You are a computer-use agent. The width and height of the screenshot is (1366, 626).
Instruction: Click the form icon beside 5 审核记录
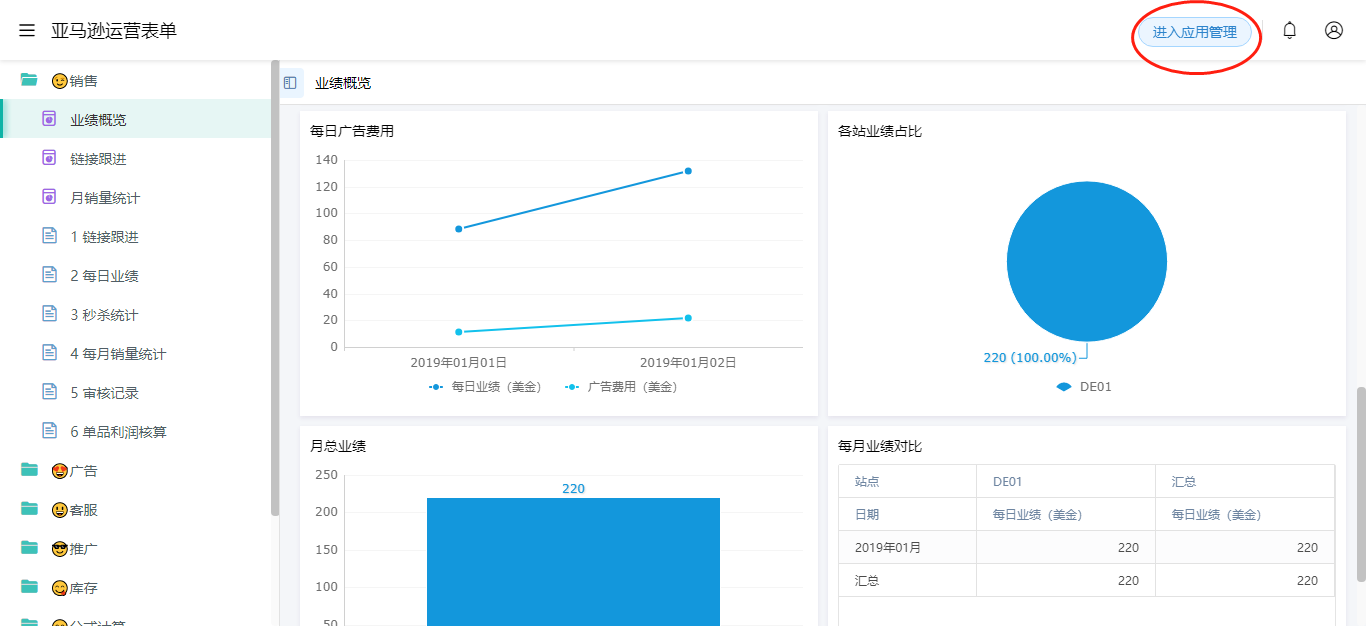[49, 392]
